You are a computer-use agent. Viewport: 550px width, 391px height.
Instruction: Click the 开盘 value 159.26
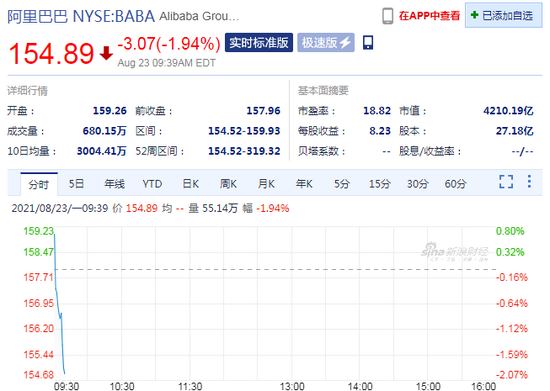109,111
